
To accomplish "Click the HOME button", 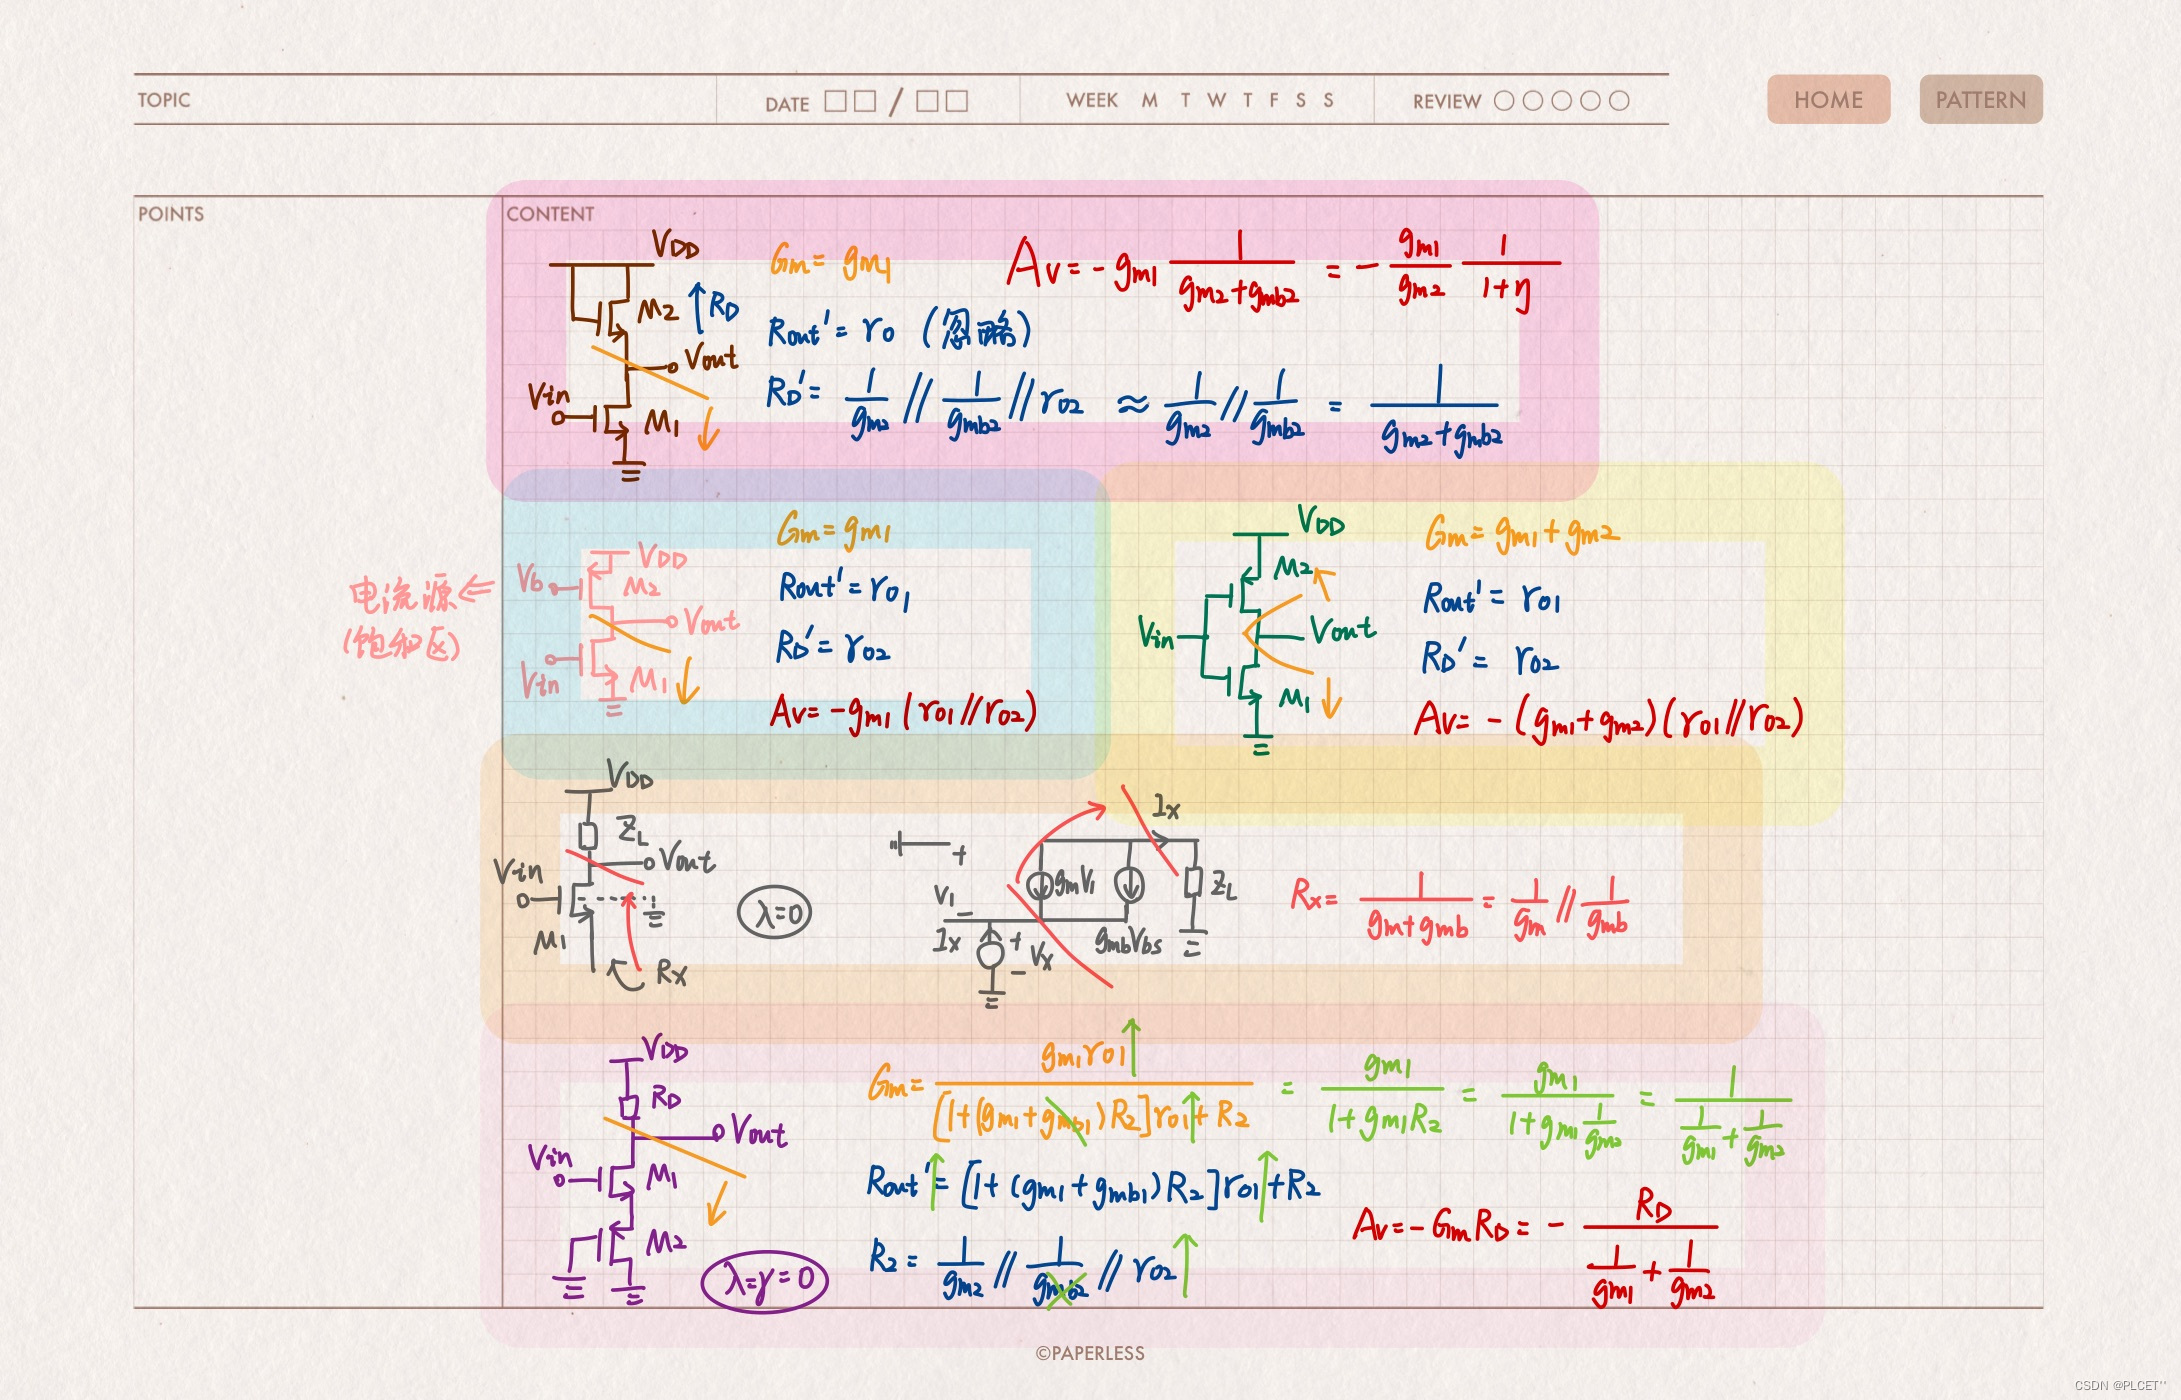I will [x=1827, y=100].
